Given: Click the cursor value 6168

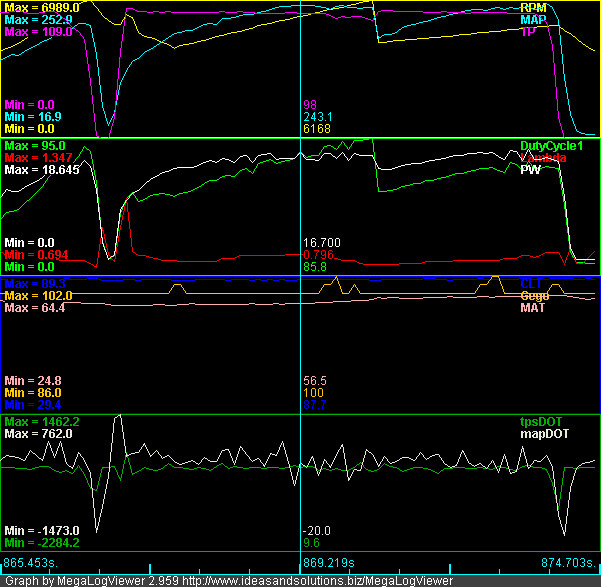Looking at the screenshot, I should pyautogui.click(x=317, y=129).
